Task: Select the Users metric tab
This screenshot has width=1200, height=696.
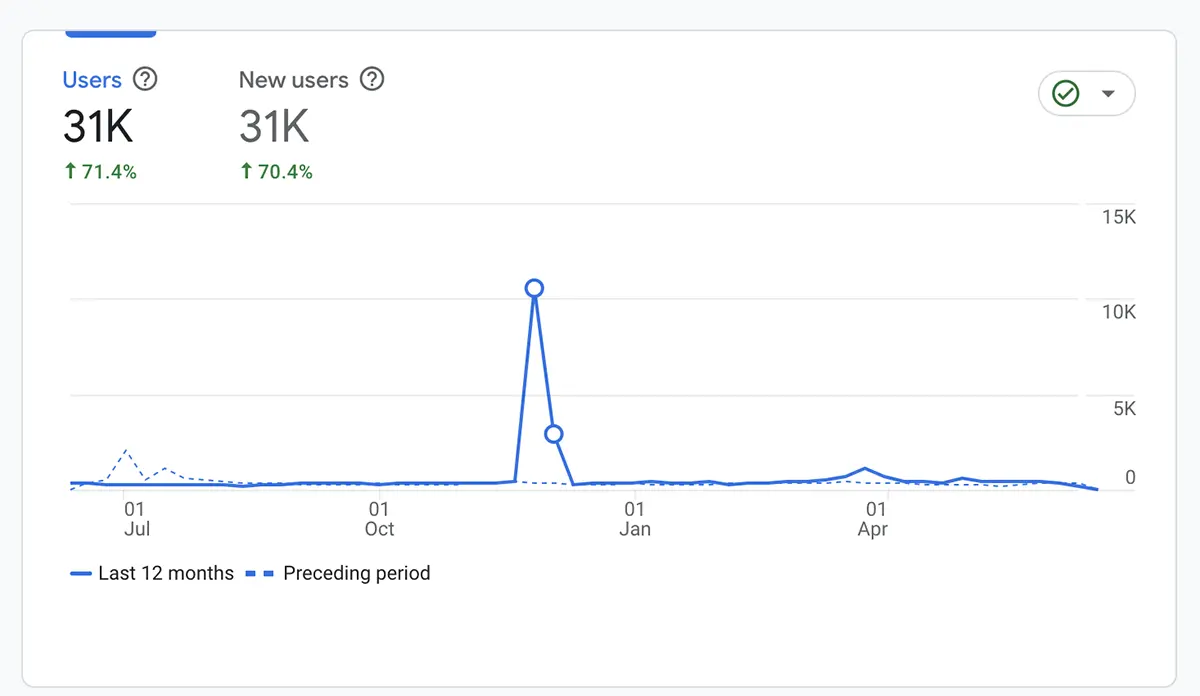Action: pyautogui.click(x=91, y=79)
